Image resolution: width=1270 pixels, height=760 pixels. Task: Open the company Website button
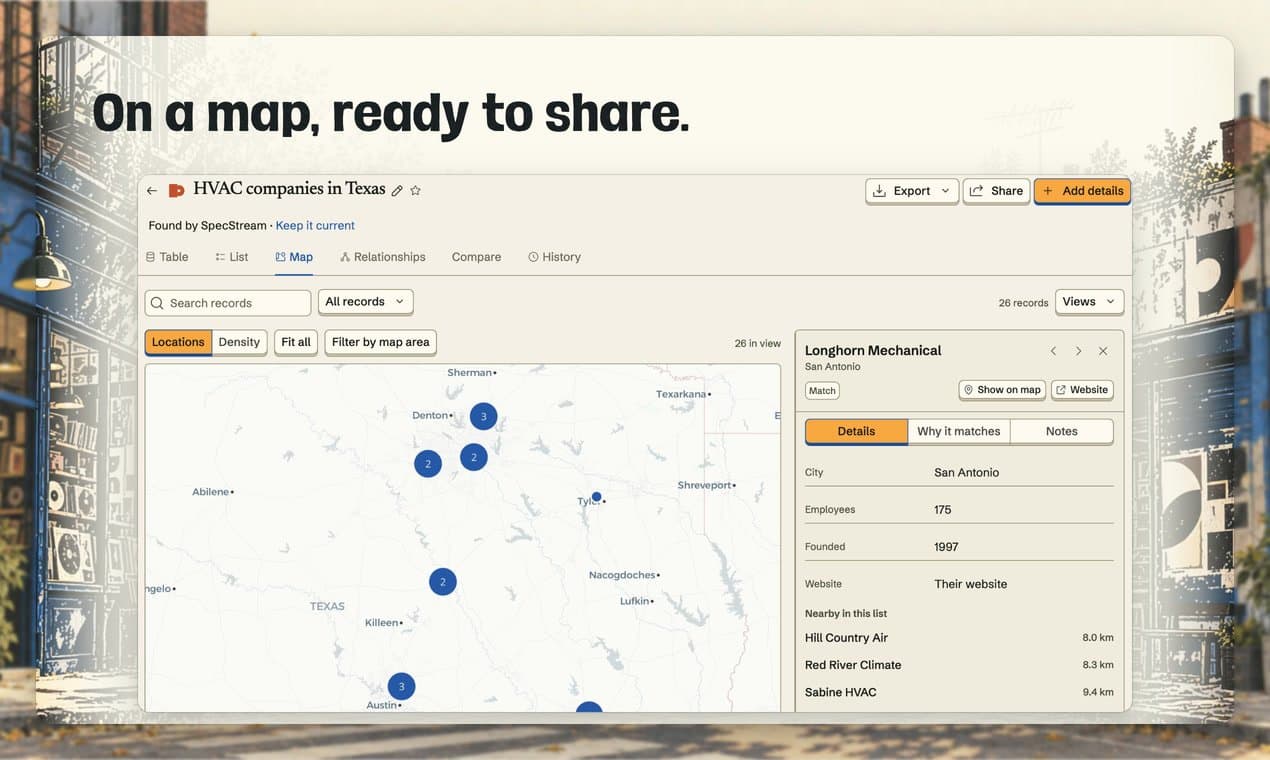1082,390
